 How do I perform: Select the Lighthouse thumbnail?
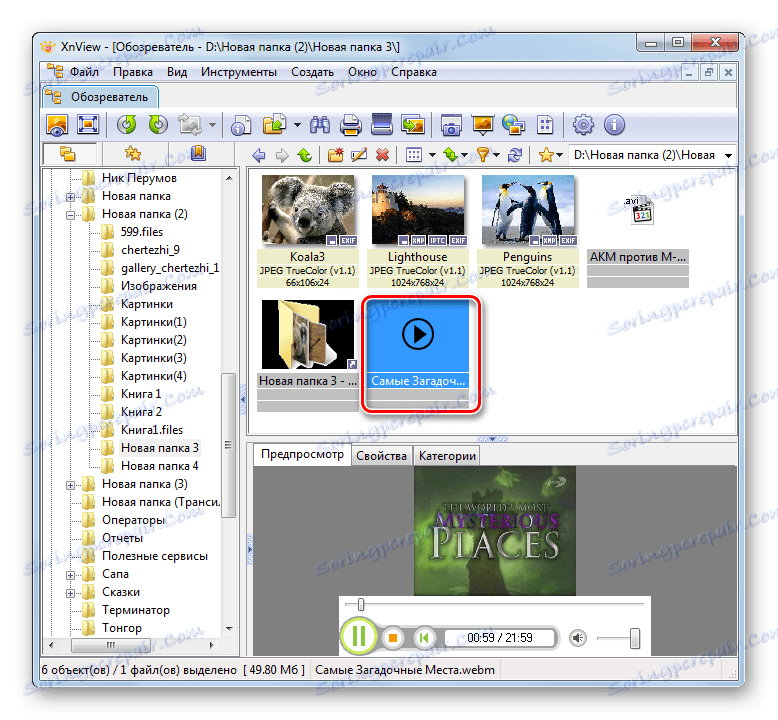[418, 231]
